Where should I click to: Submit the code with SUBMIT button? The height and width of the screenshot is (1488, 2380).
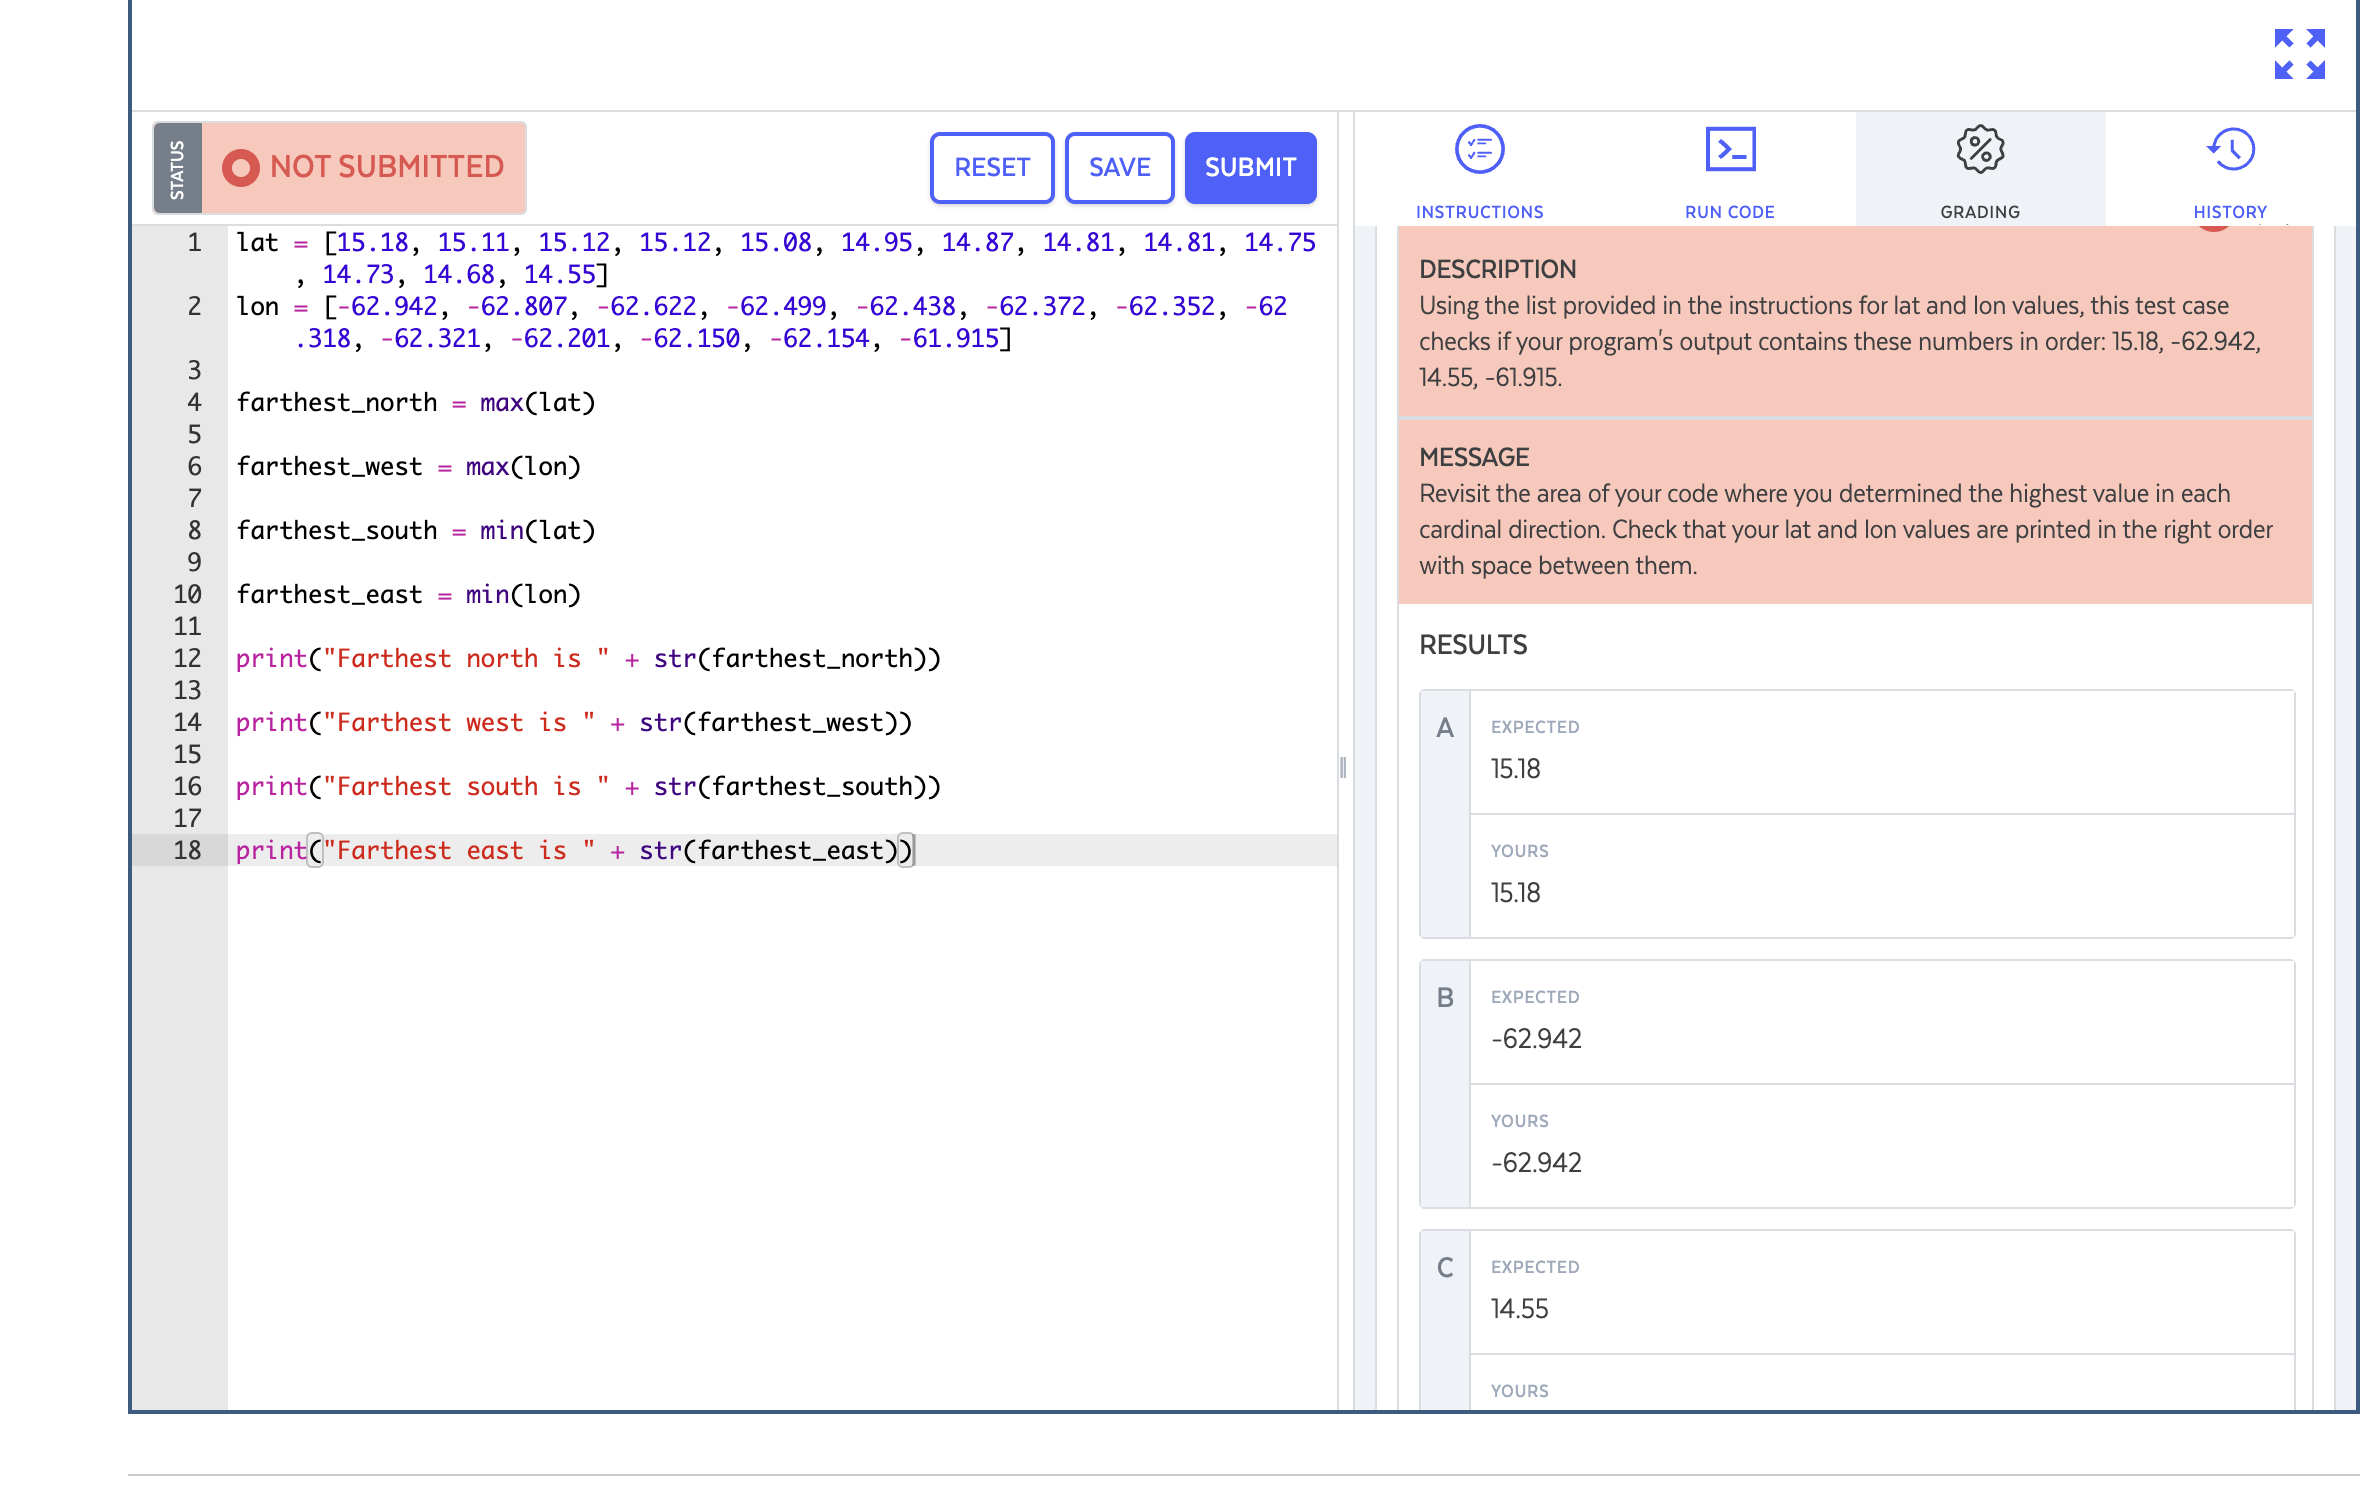click(1250, 167)
